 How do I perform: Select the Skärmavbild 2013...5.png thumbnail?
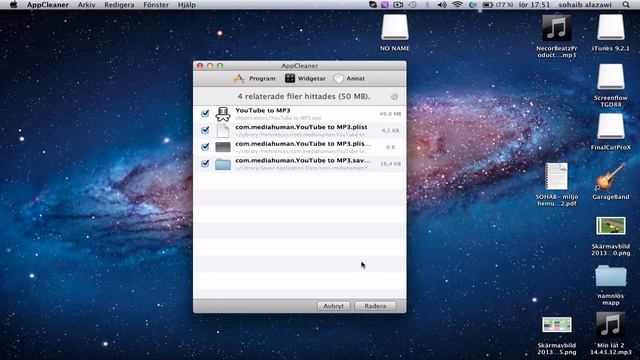[x=557, y=325]
